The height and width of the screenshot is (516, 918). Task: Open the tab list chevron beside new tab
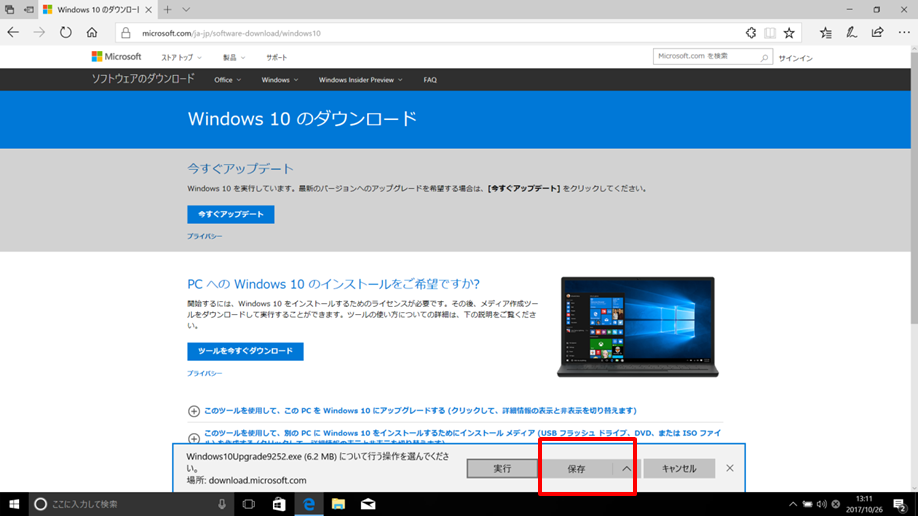pos(186,9)
